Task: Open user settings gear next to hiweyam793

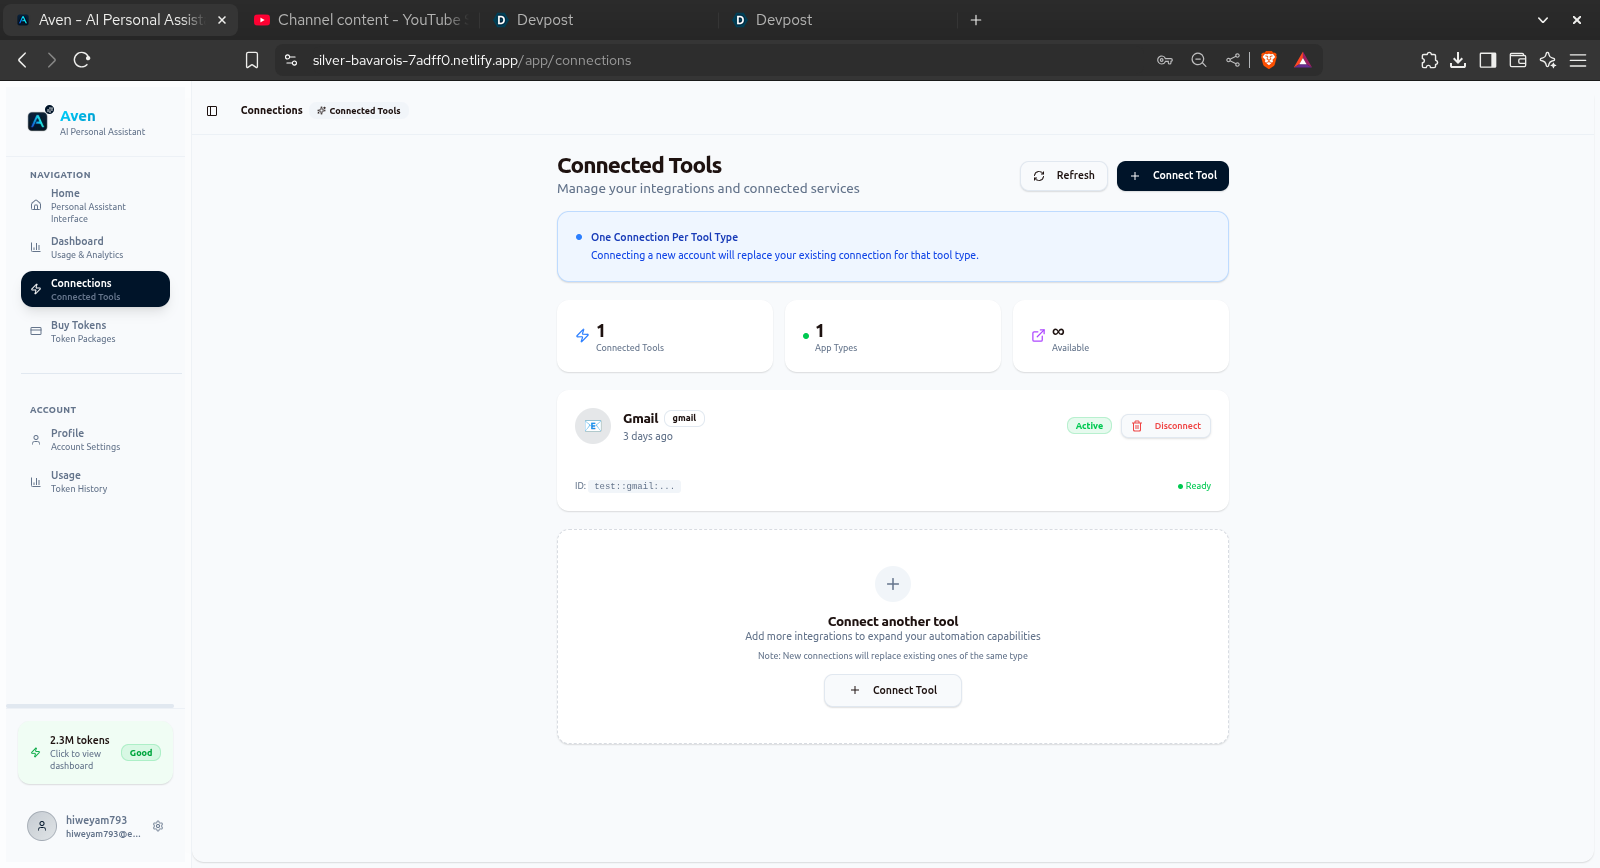Action: (x=158, y=826)
